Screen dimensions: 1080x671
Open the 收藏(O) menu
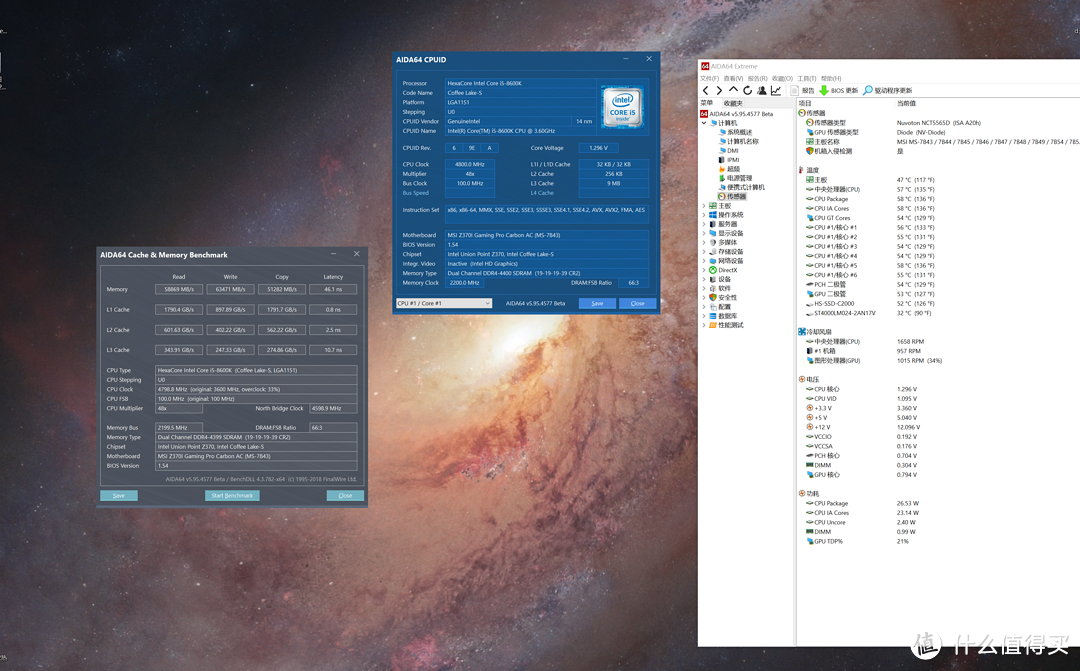(782, 79)
